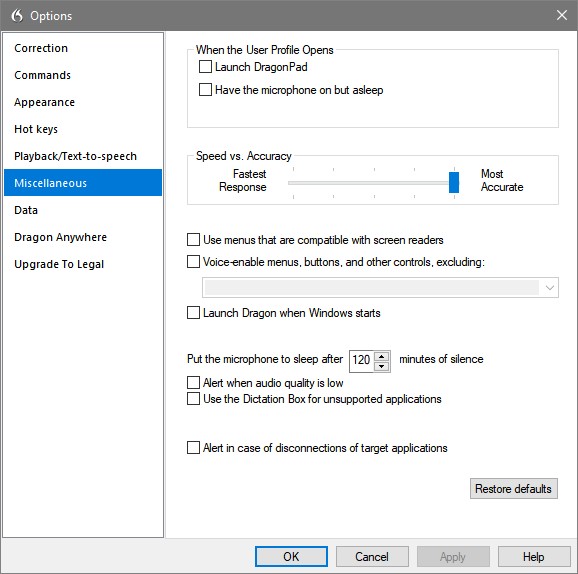Close the Options dialog with X
The image size is (578, 574).
pyautogui.click(x=561, y=15)
